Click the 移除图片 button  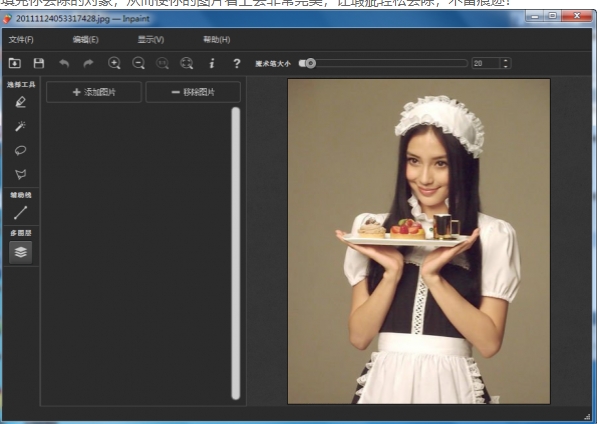(x=193, y=92)
